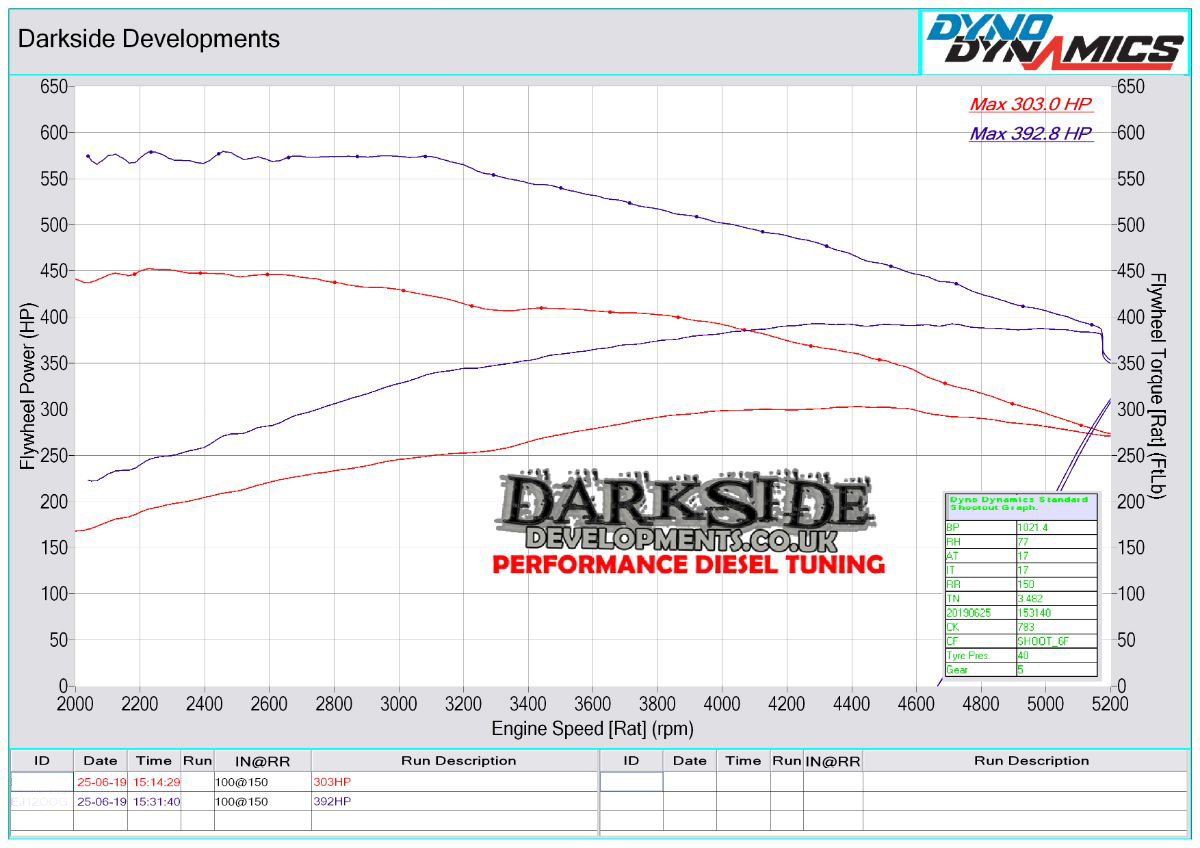Viewport: 1200px width, 848px height.
Task: Click the Engine Speed axis label
Action: [x=592, y=729]
